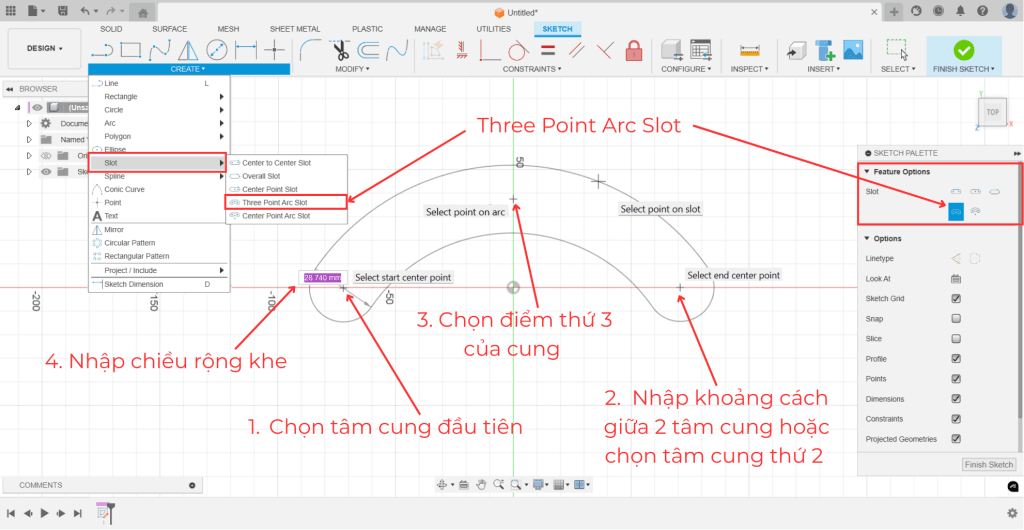Open the DESIGN workspace dropdown
Image resolution: width=1024 pixels, height=530 pixels.
(x=44, y=48)
